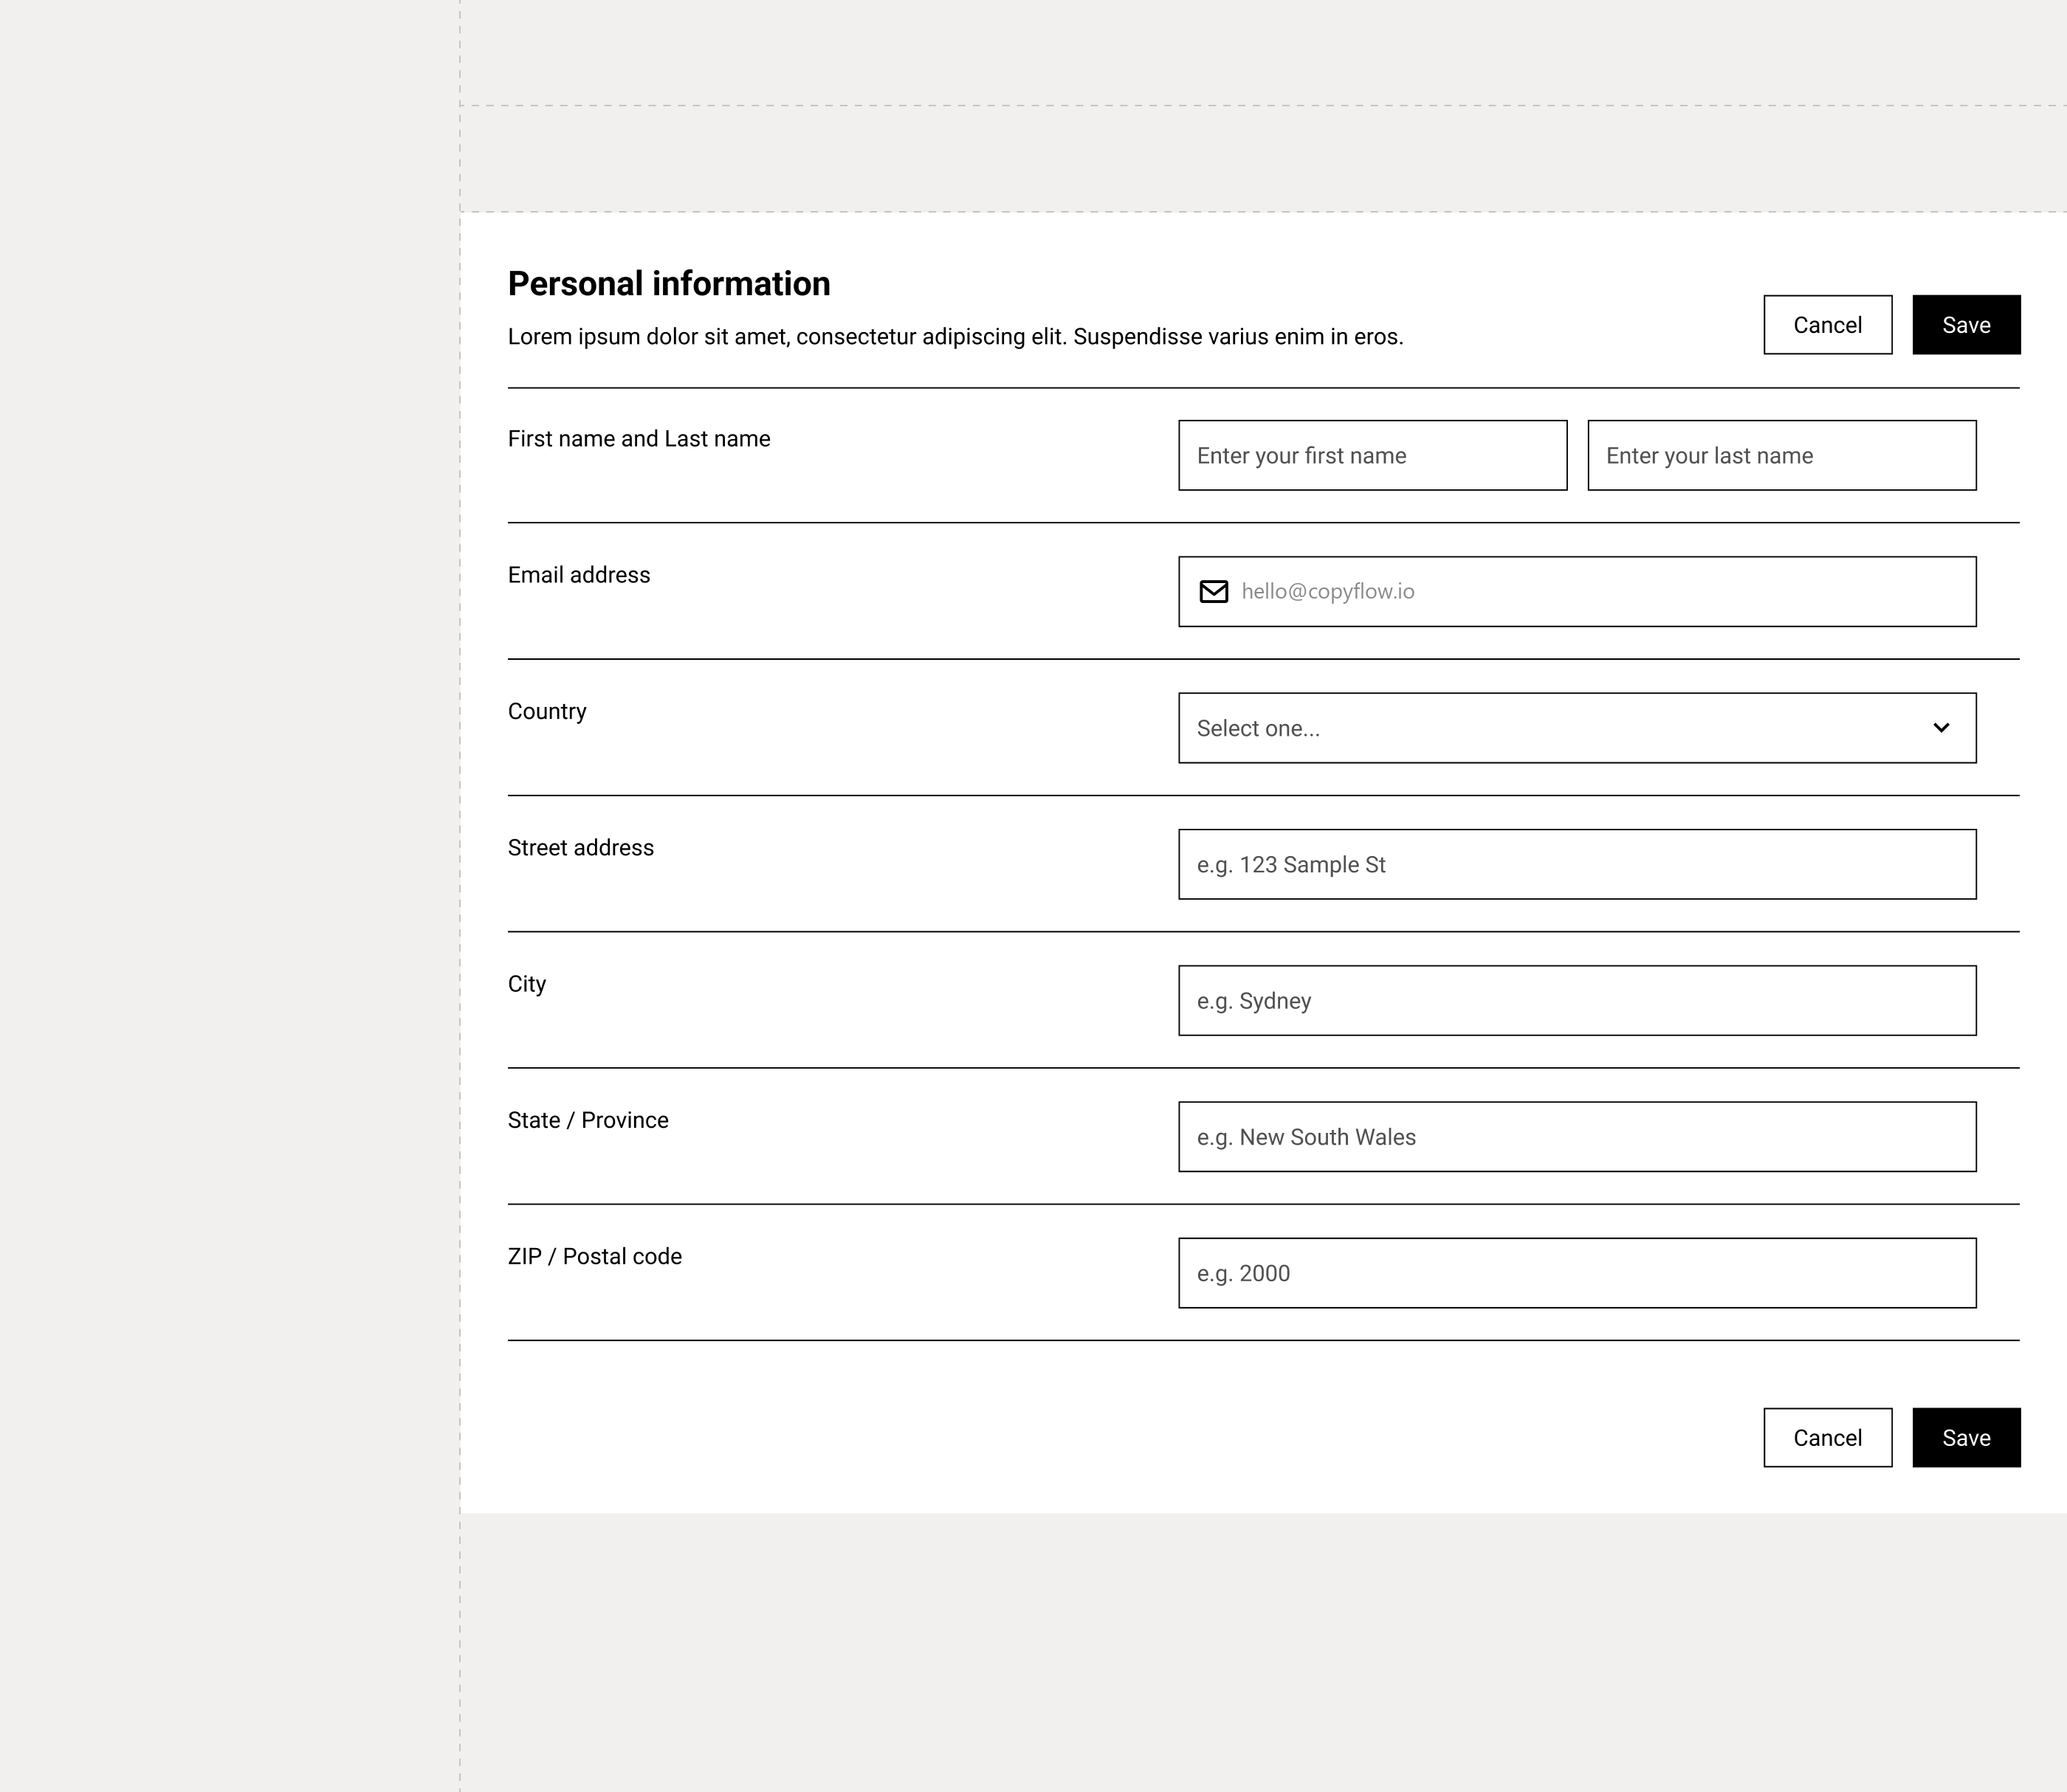This screenshot has width=2067, height=1792.
Task: Click the 'First name and Last name' label
Action: tap(639, 439)
